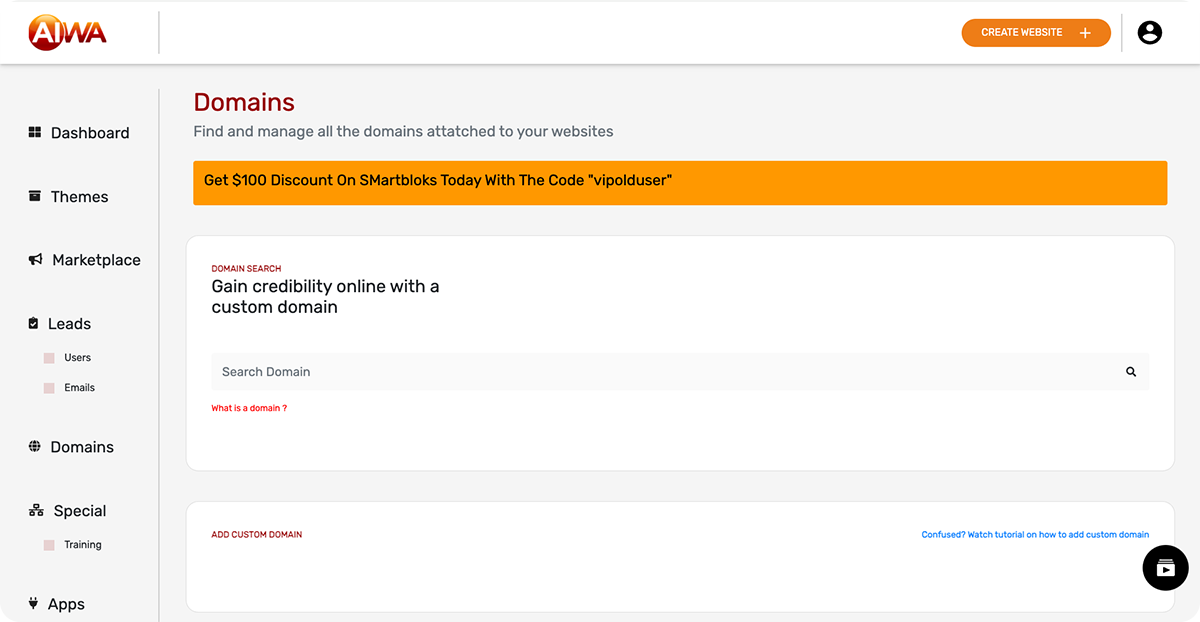1200x622 pixels.
Task: Click the Domains globe icon
Action: click(x=35, y=447)
